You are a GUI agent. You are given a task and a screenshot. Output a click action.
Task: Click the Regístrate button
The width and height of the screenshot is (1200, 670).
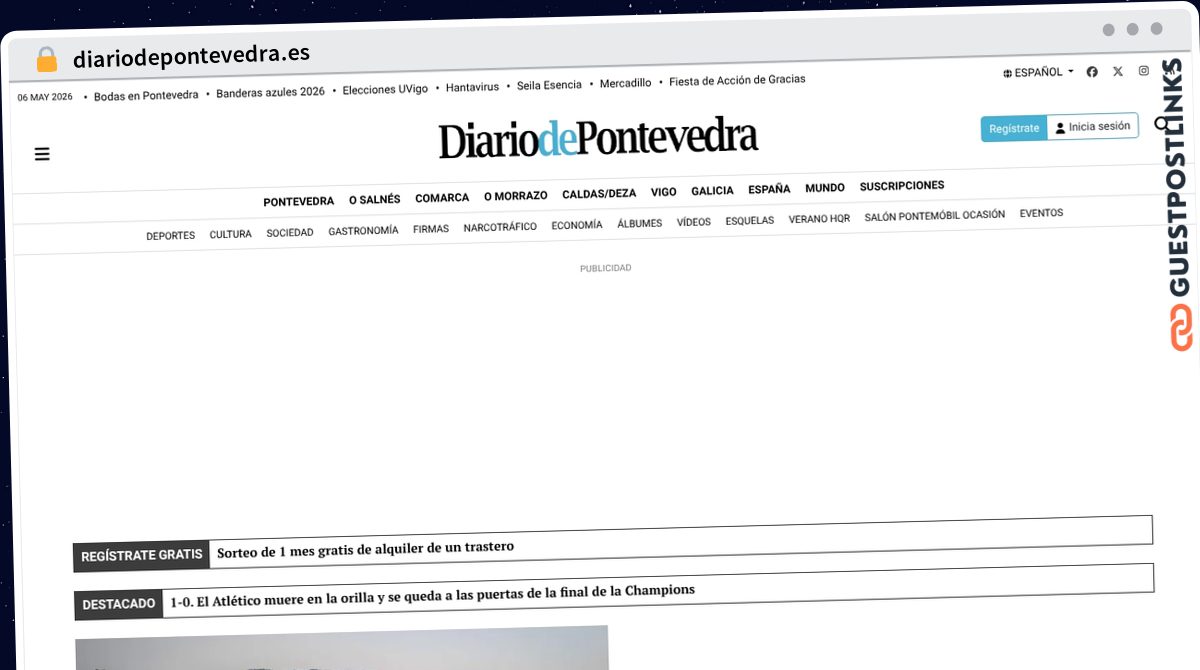click(x=1014, y=129)
